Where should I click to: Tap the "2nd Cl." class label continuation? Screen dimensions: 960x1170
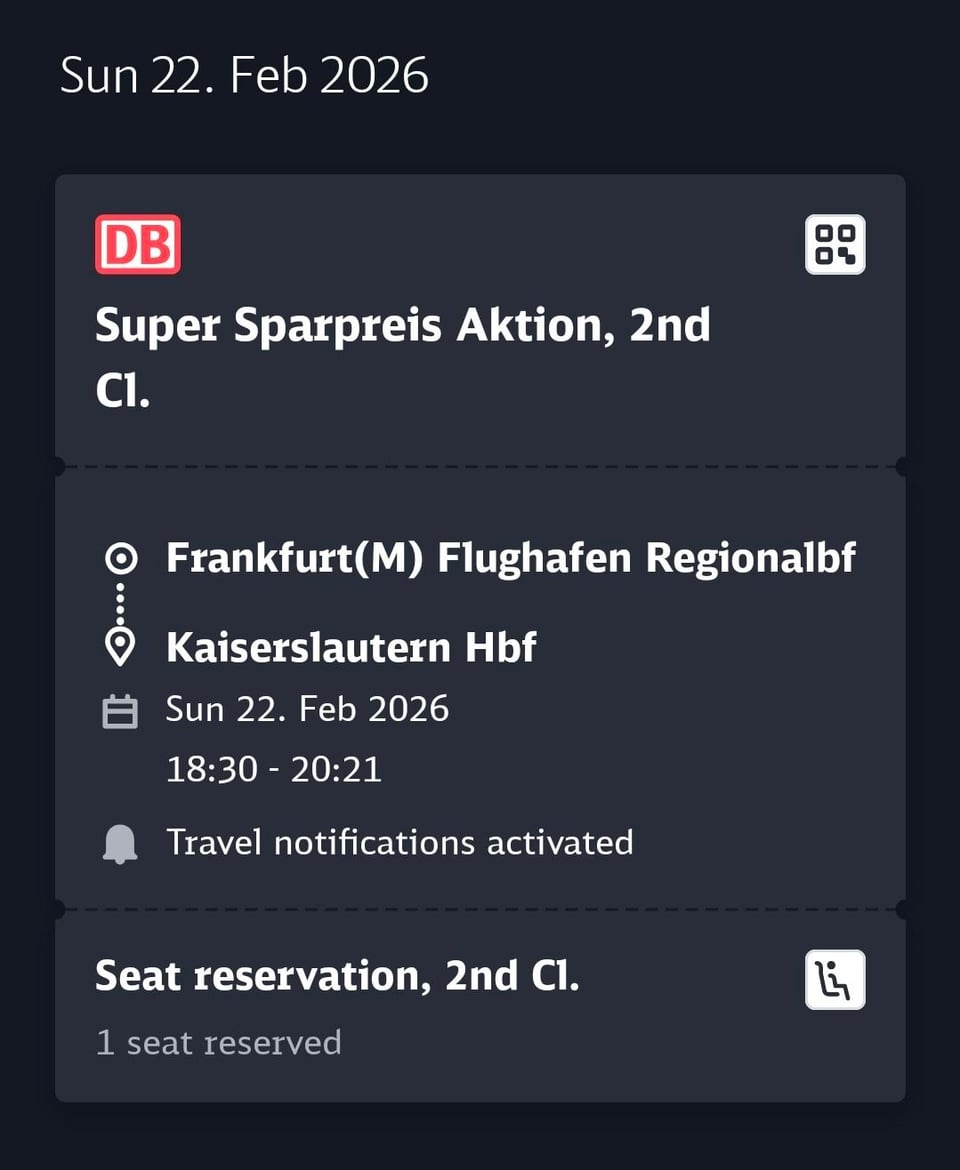122,392
